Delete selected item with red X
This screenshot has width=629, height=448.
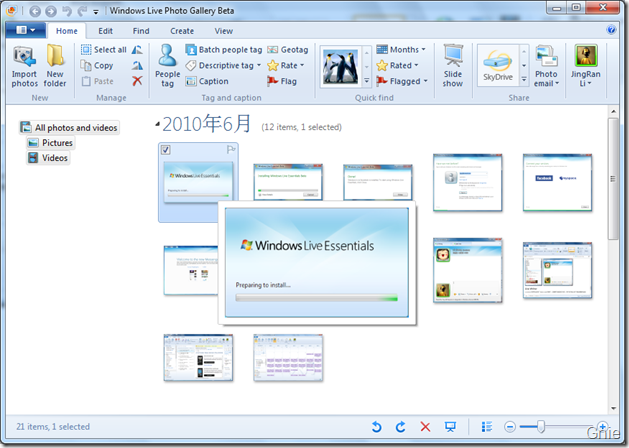(137, 81)
